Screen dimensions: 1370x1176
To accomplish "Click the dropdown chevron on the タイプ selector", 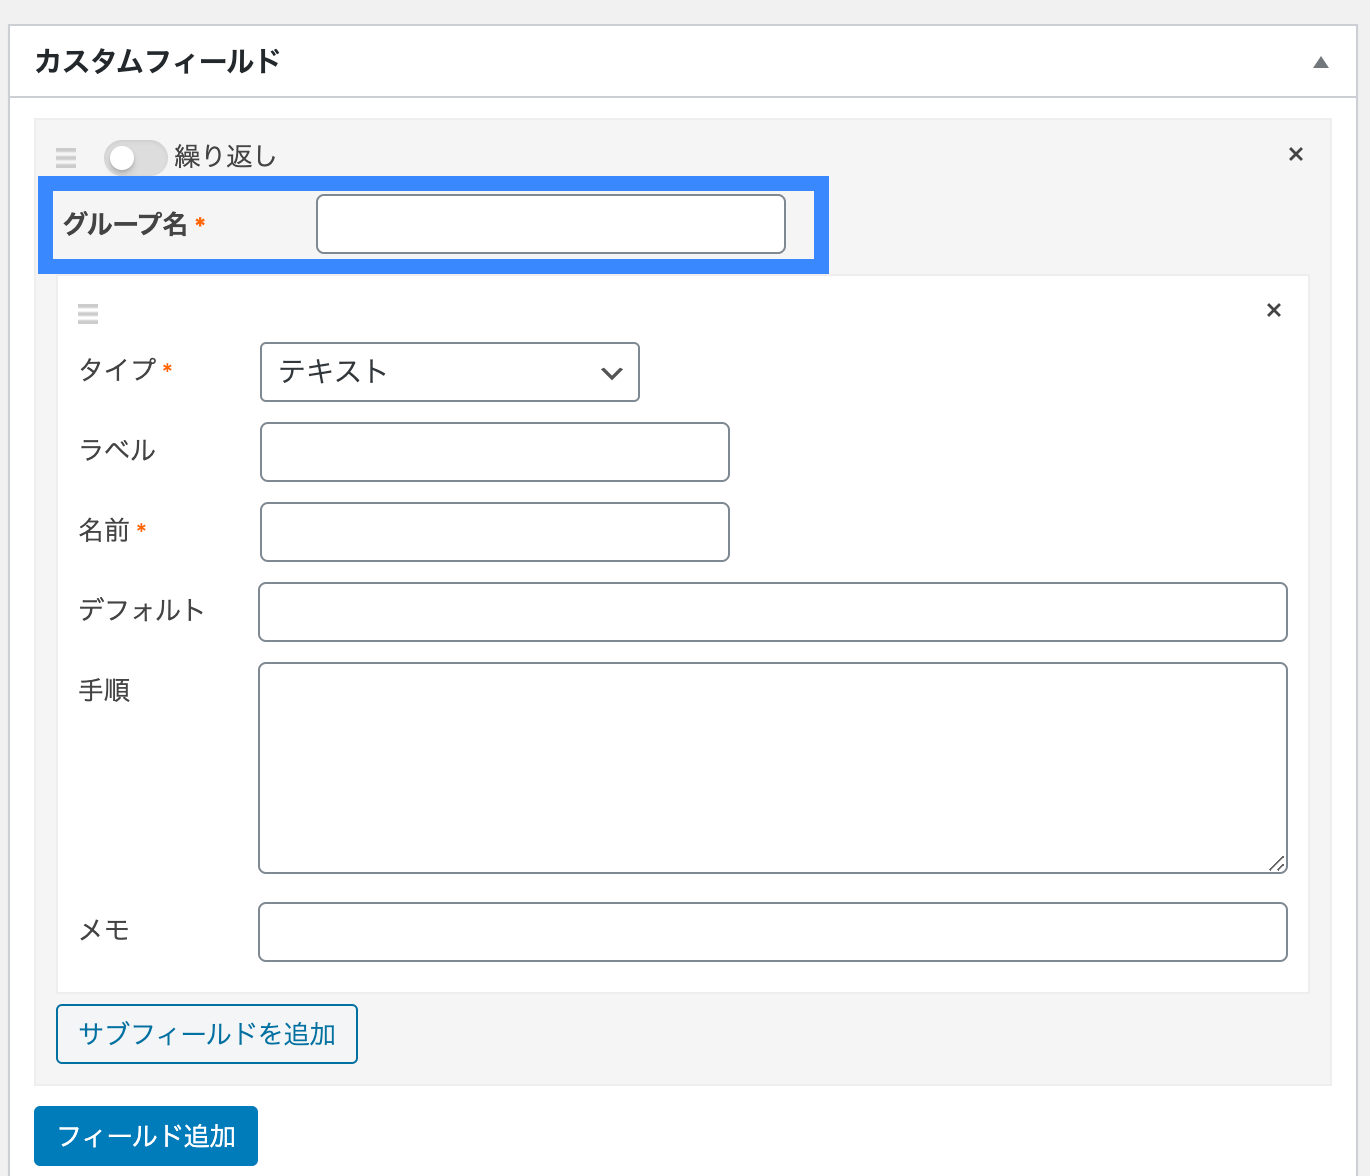I will tap(612, 373).
